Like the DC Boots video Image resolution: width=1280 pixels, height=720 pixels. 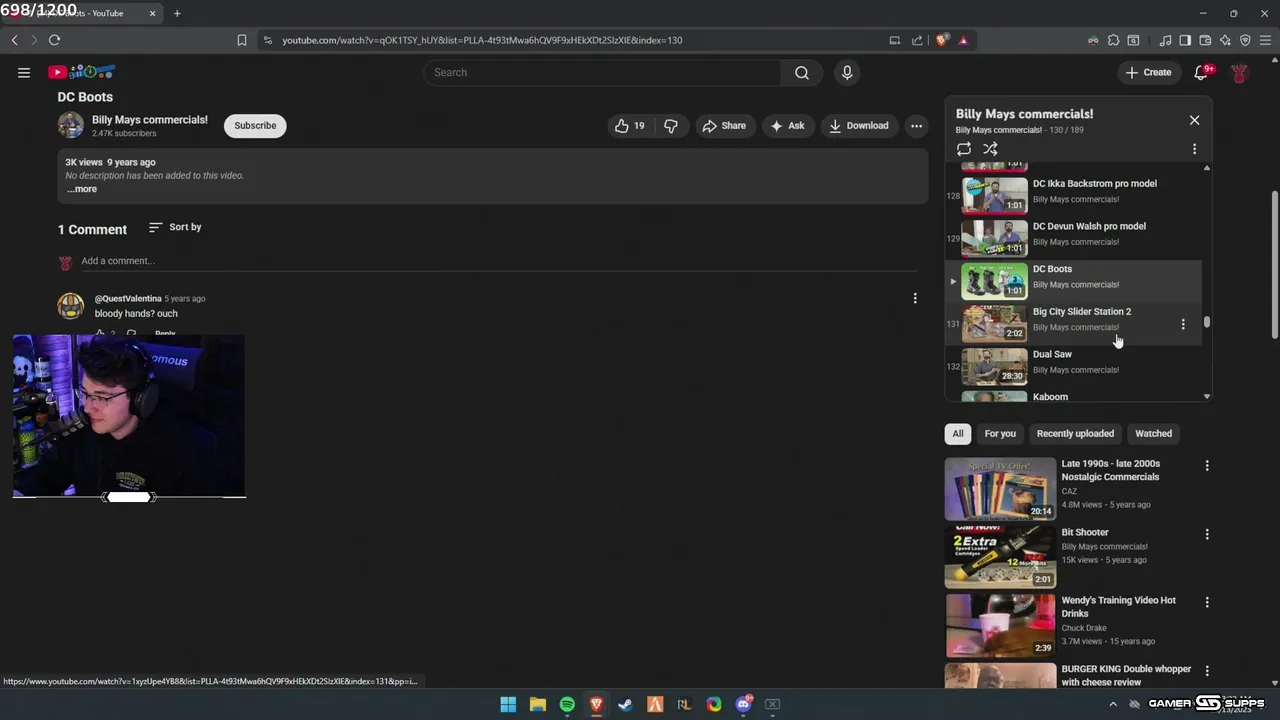pyautogui.click(x=630, y=126)
